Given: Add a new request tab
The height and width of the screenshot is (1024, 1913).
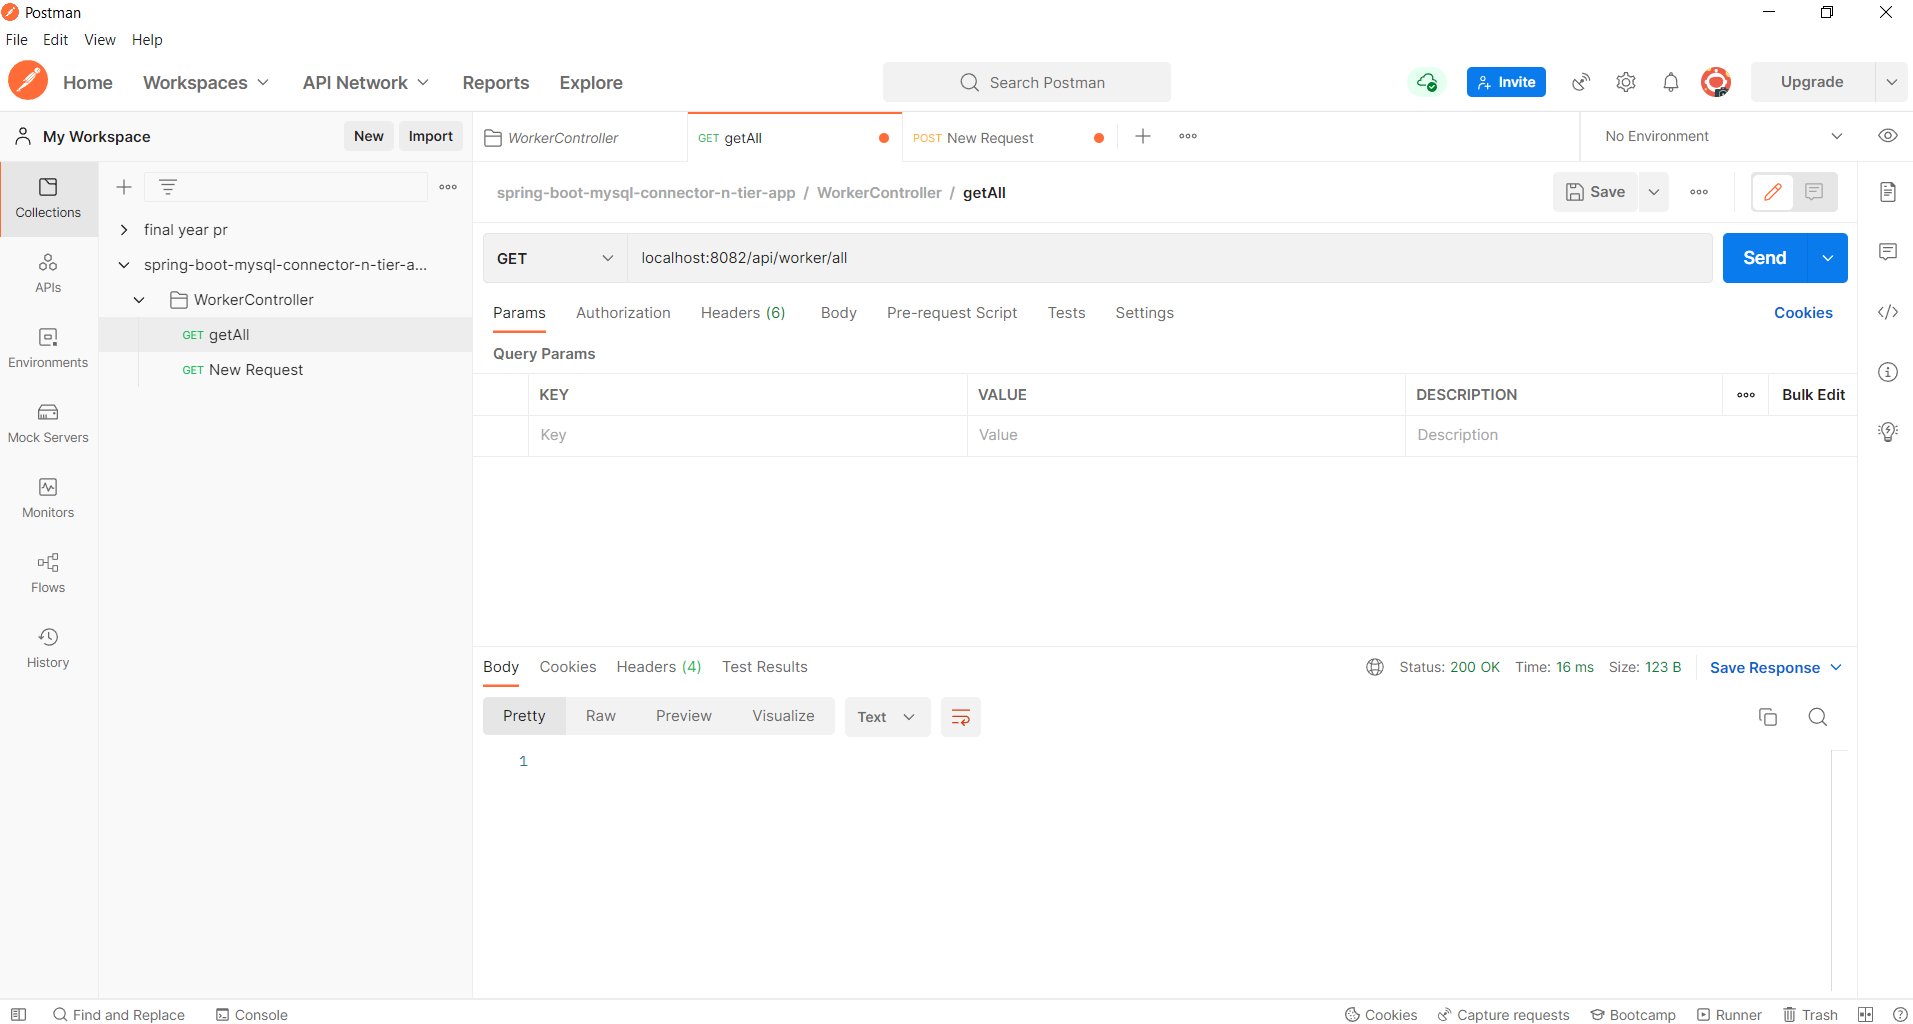Looking at the screenshot, I should point(1143,136).
